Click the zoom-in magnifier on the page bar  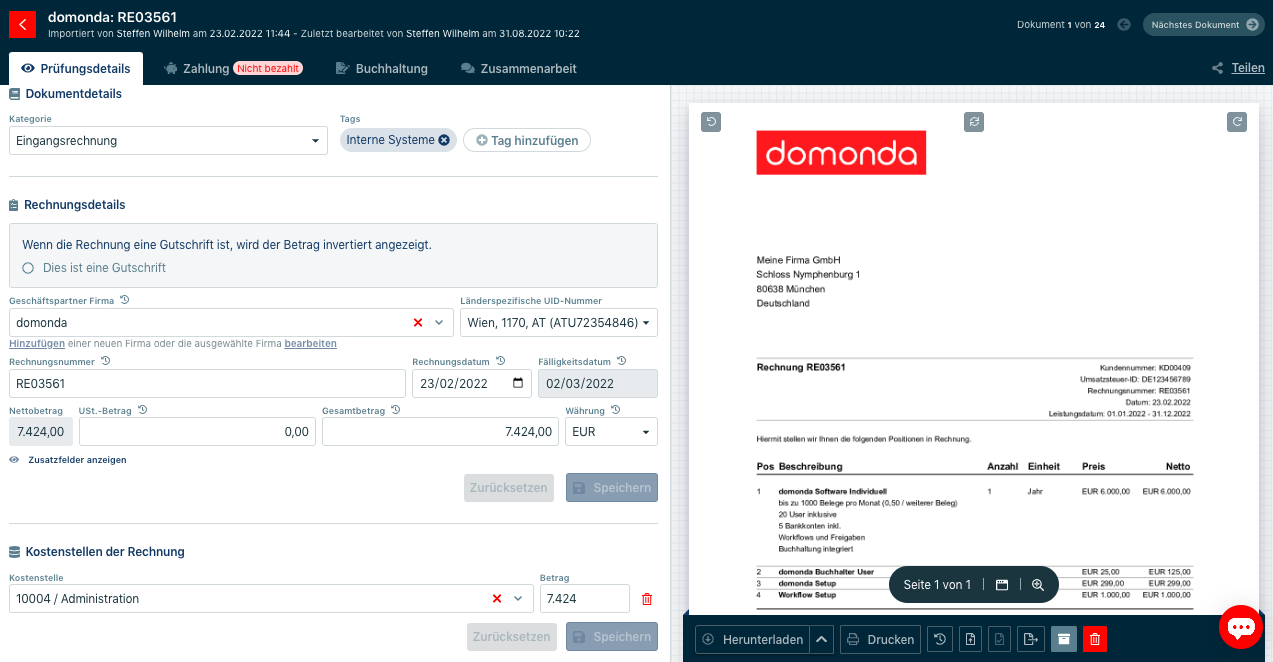[x=1038, y=585]
